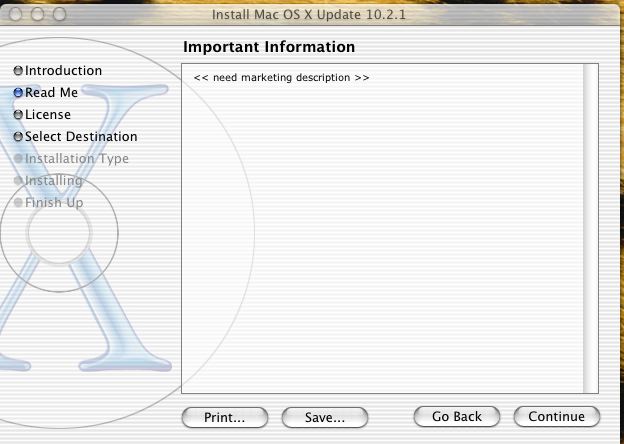This screenshot has width=624, height=444.
Task: Click the Continue button
Action: point(556,417)
